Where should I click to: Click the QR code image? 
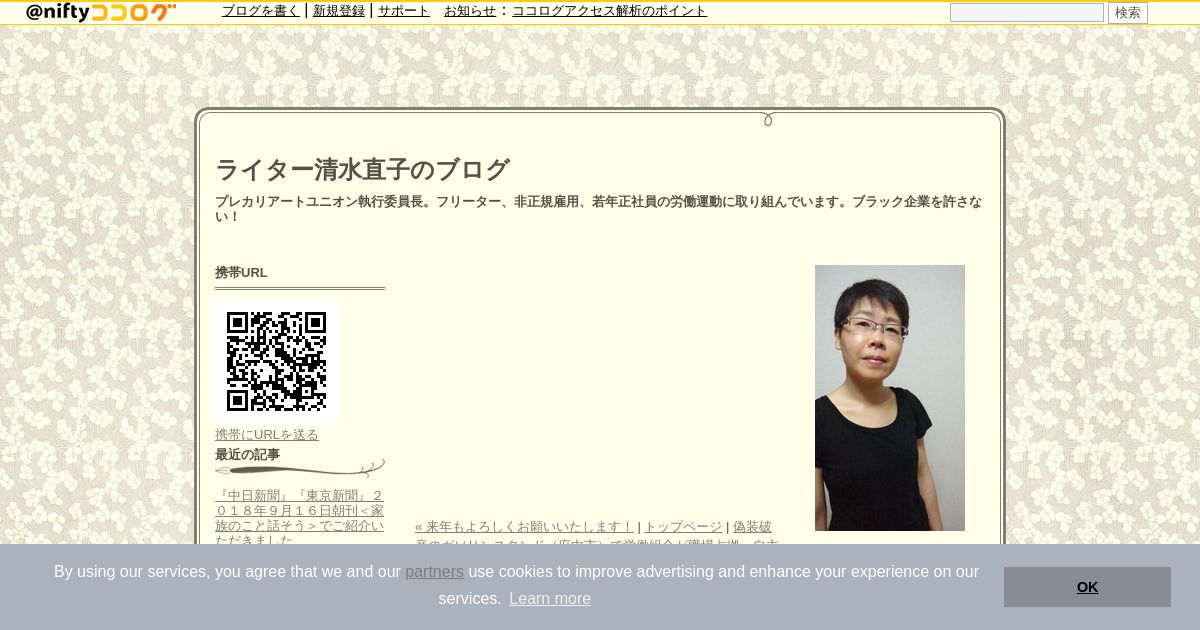(277, 361)
